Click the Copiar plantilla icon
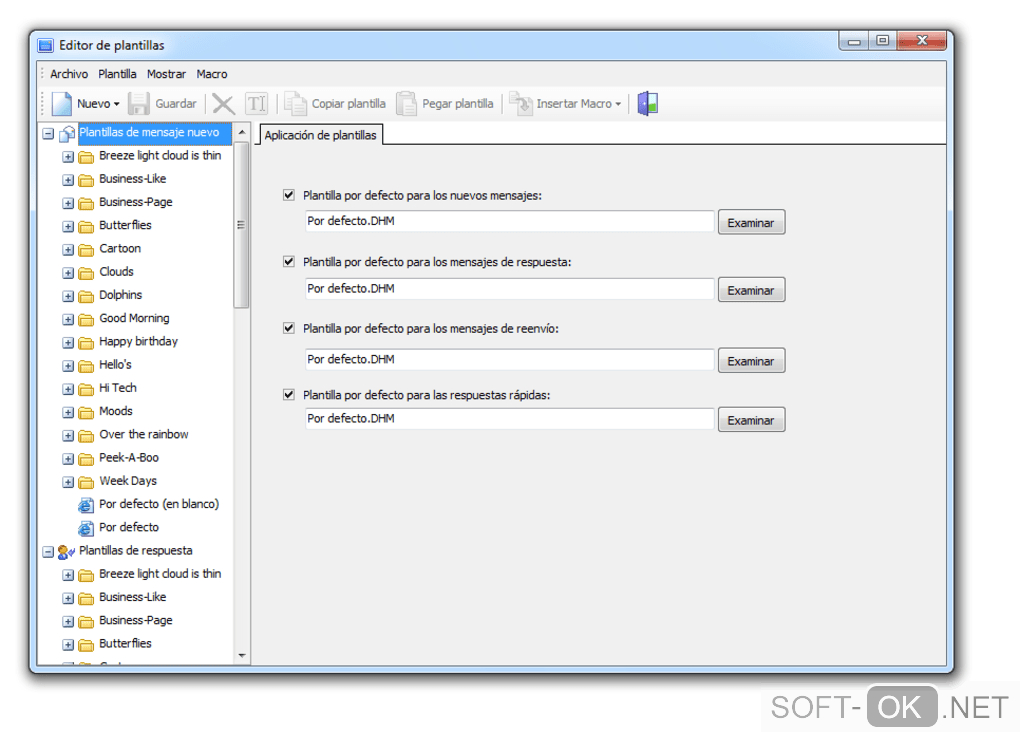Screen dimensions: 1020x732 click(295, 103)
